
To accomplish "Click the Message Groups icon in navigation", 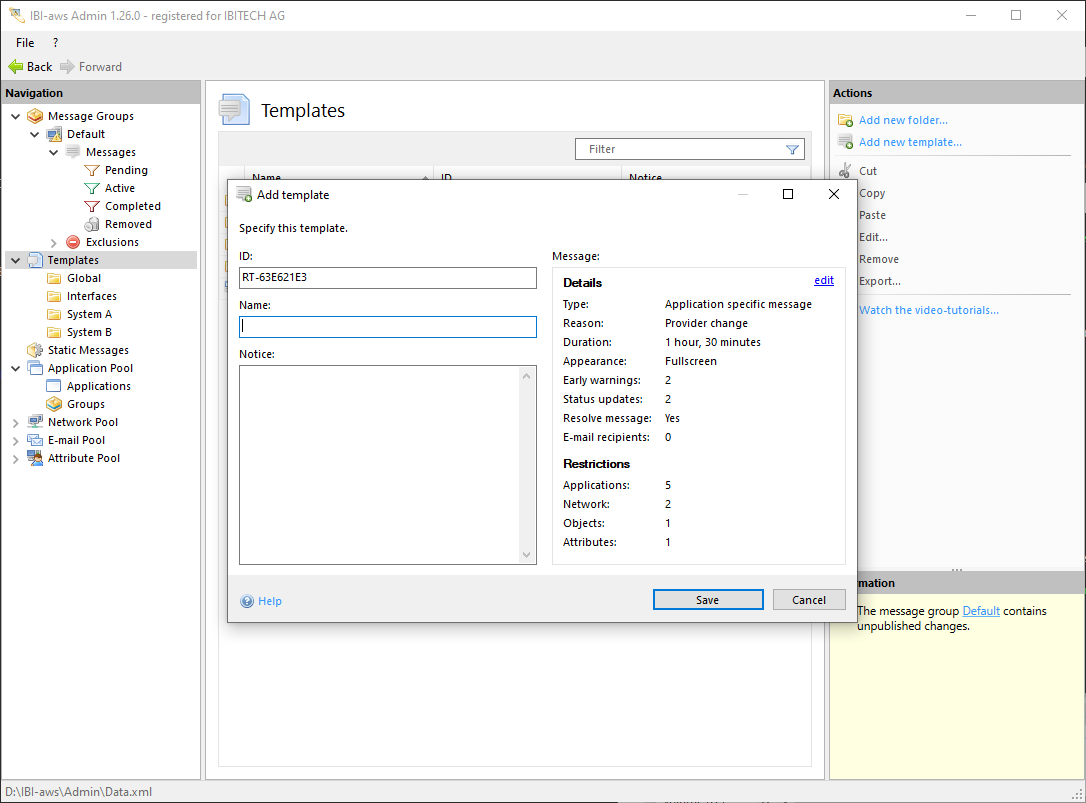I will tap(35, 116).
